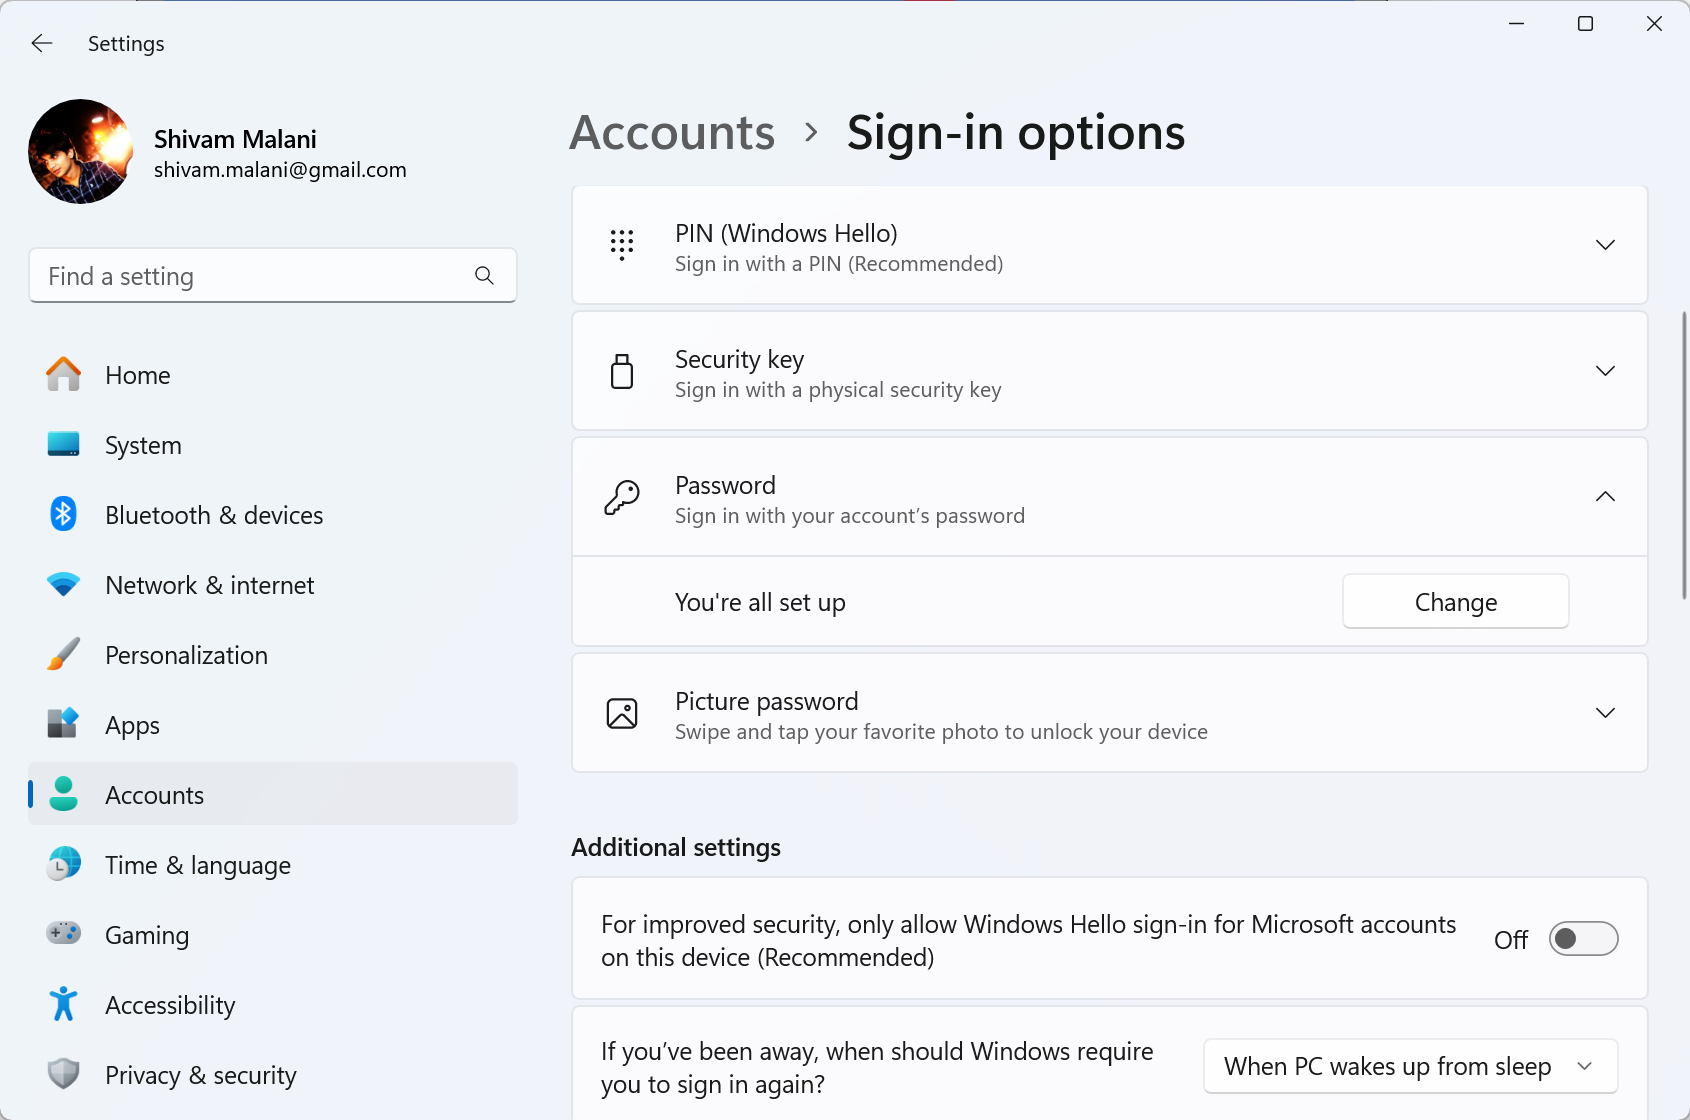Open Bluetooth & devices settings
The width and height of the screenshot is (1690, 1120).
(x=63, y=514)
